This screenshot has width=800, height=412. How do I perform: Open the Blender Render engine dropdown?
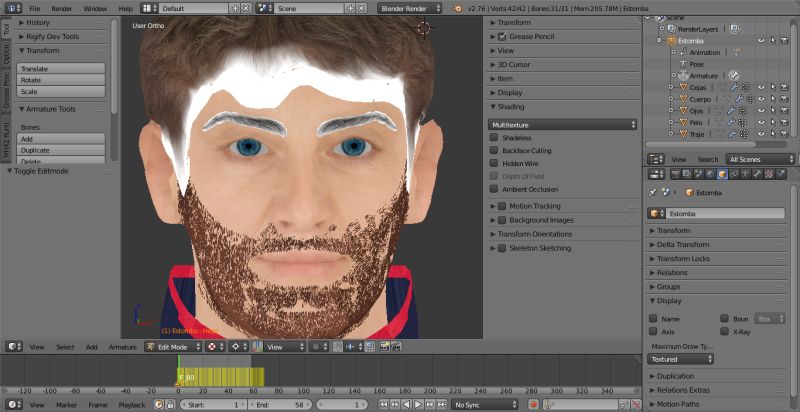[x=410, y=9]
